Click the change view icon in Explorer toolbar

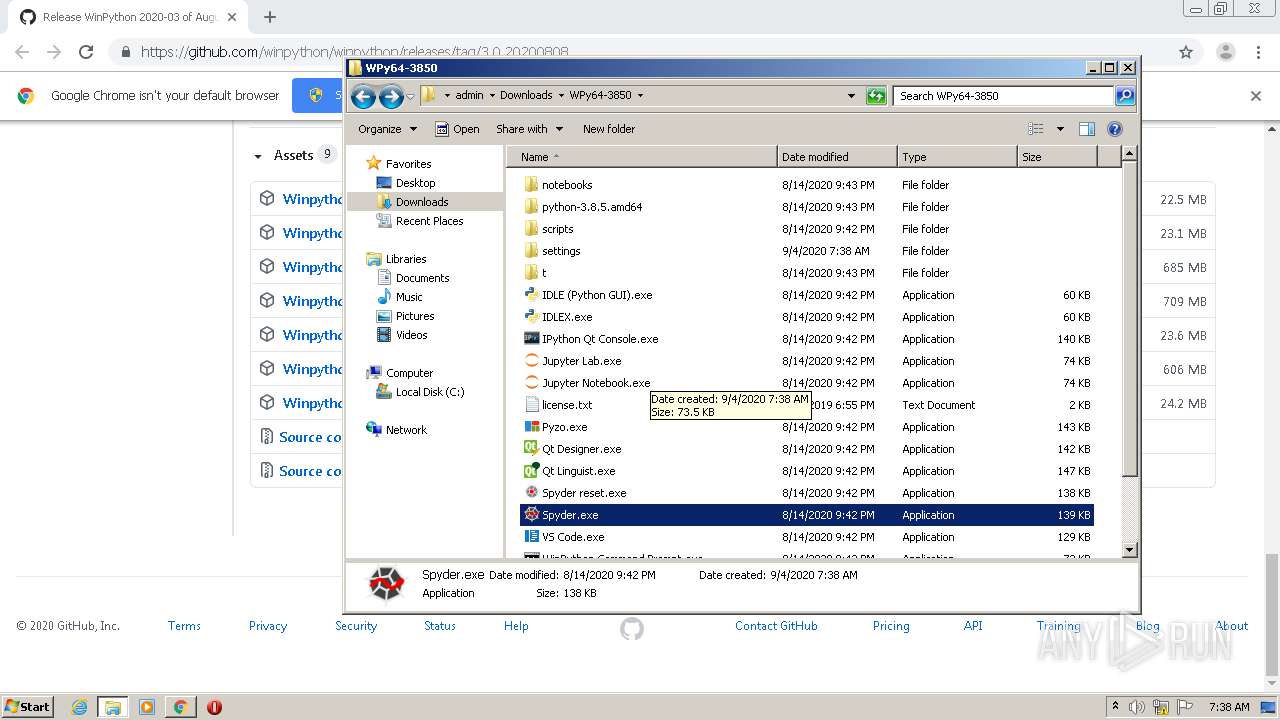[1036, 129]
